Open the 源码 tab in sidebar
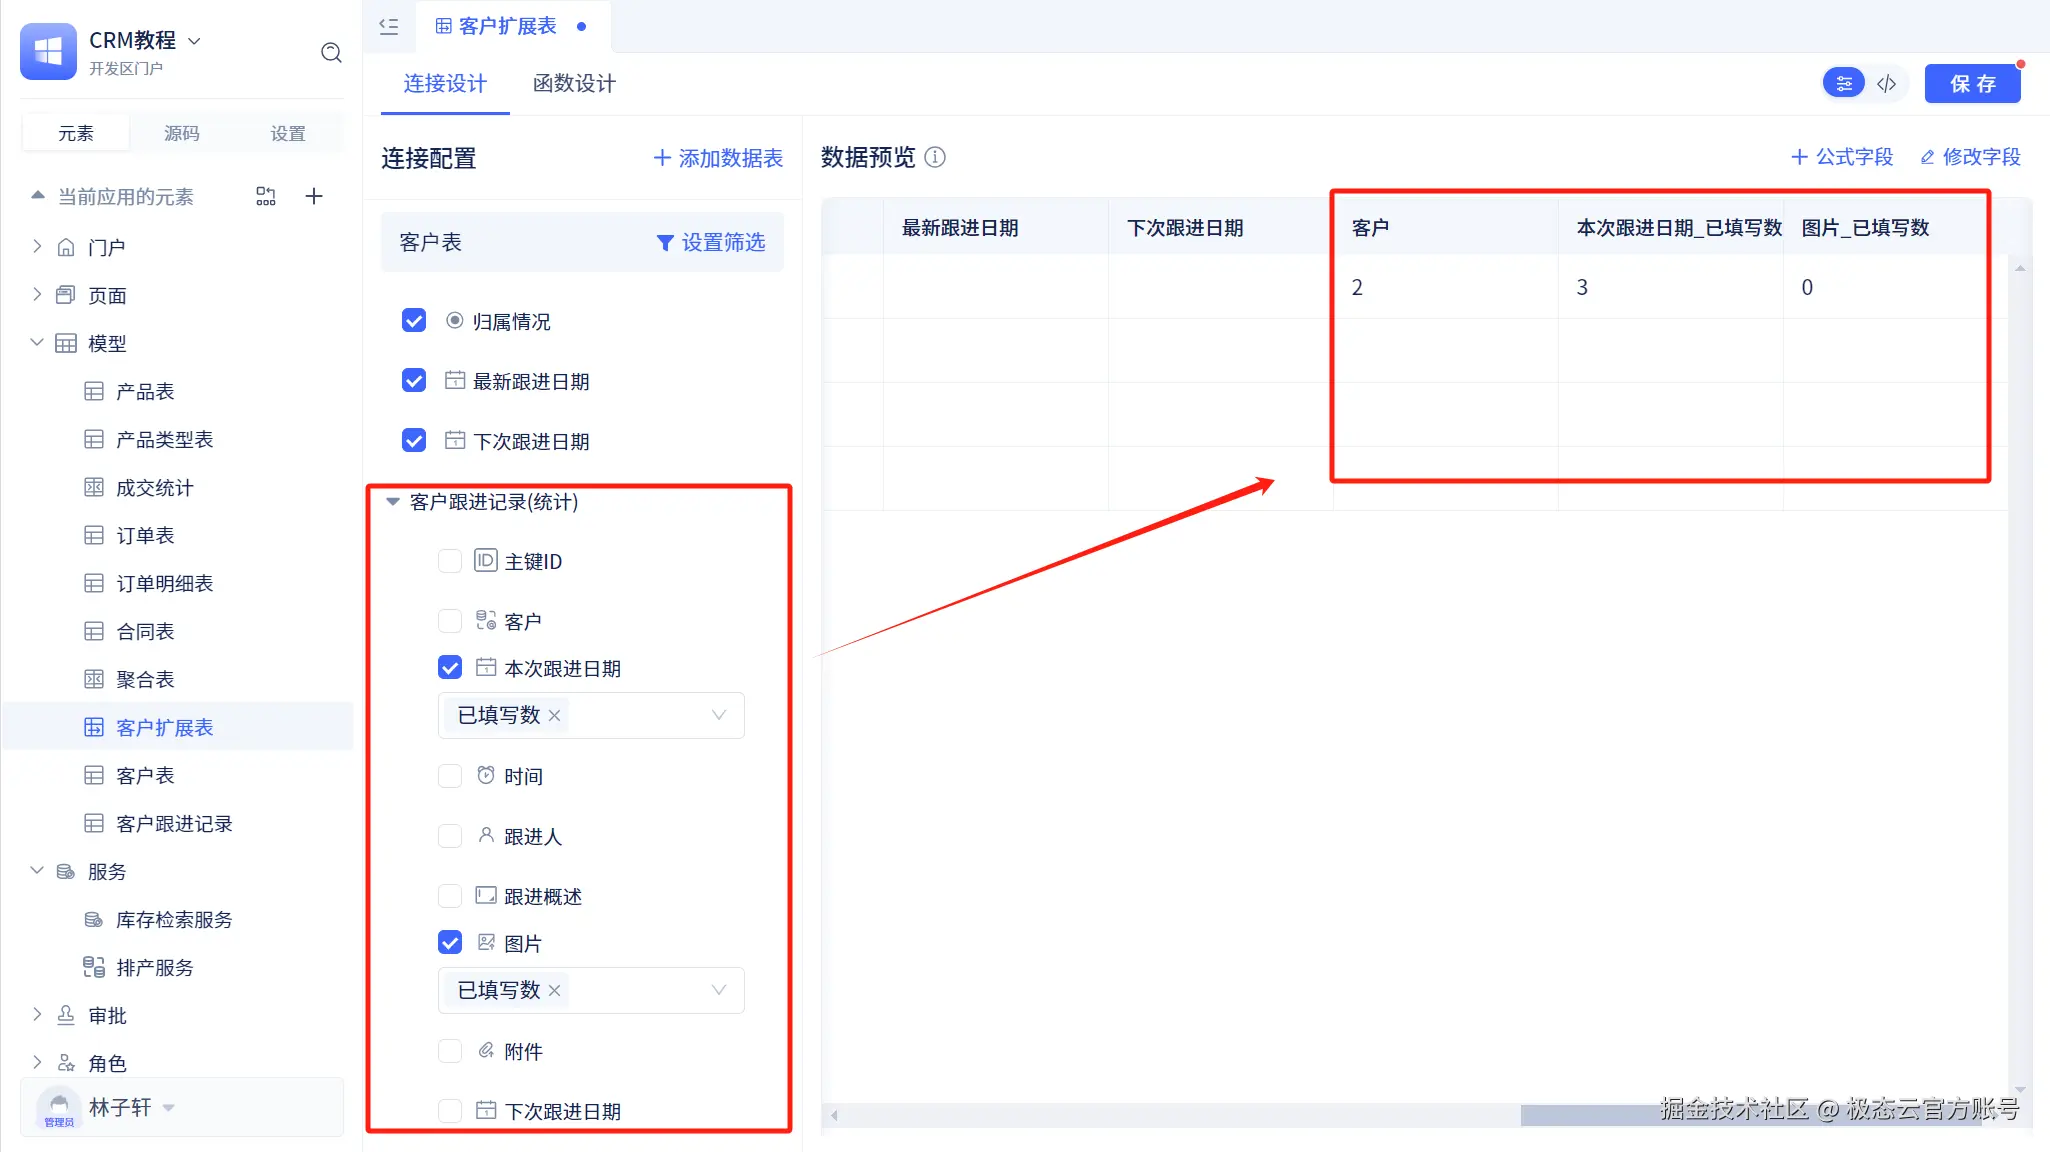 tap(182, 133)
